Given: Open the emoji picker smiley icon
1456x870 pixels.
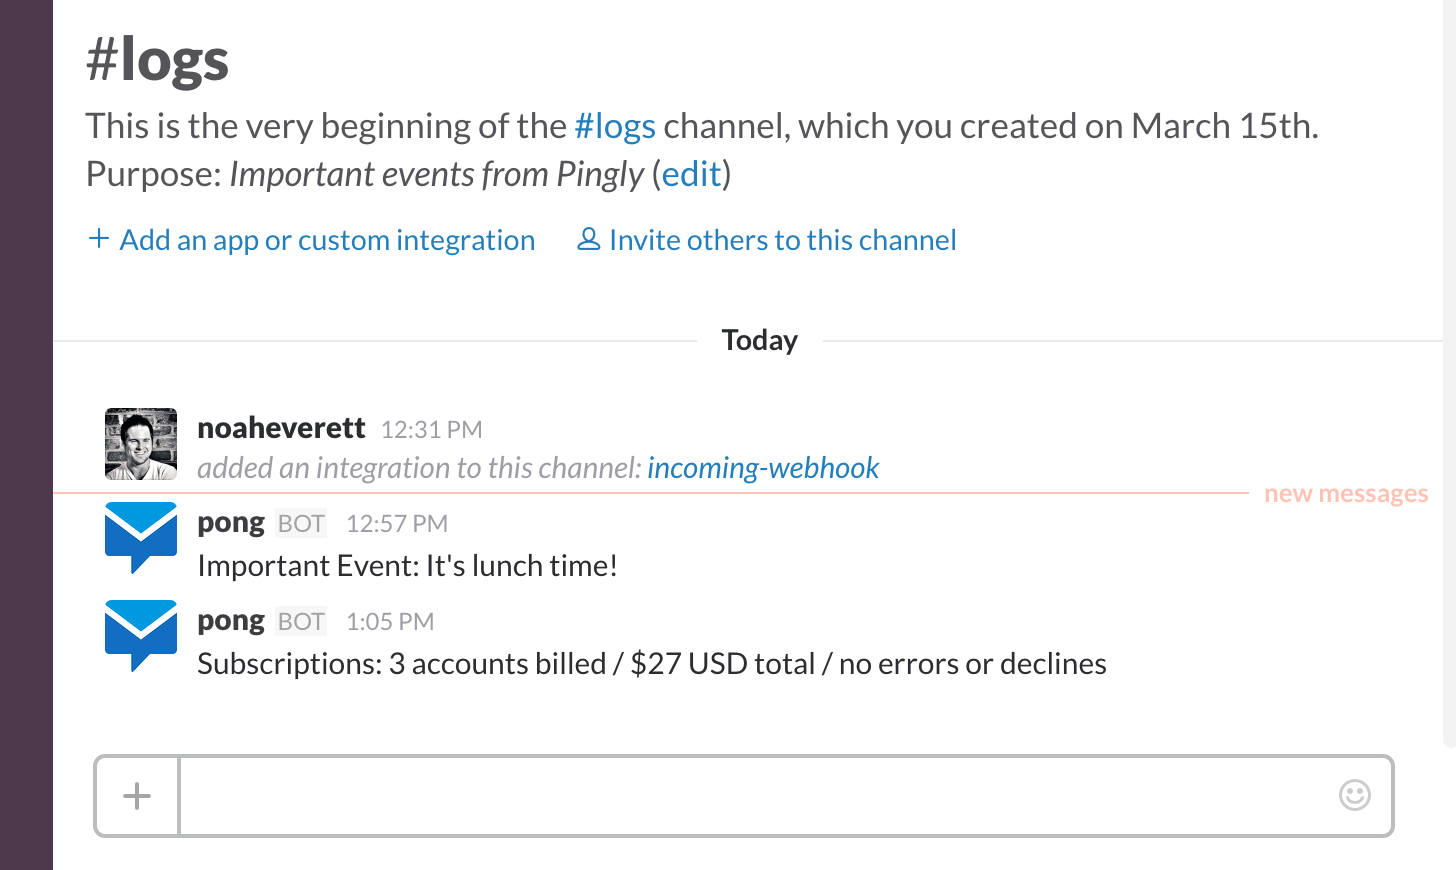Looking at the screenshot, I should click(1354, 795).
